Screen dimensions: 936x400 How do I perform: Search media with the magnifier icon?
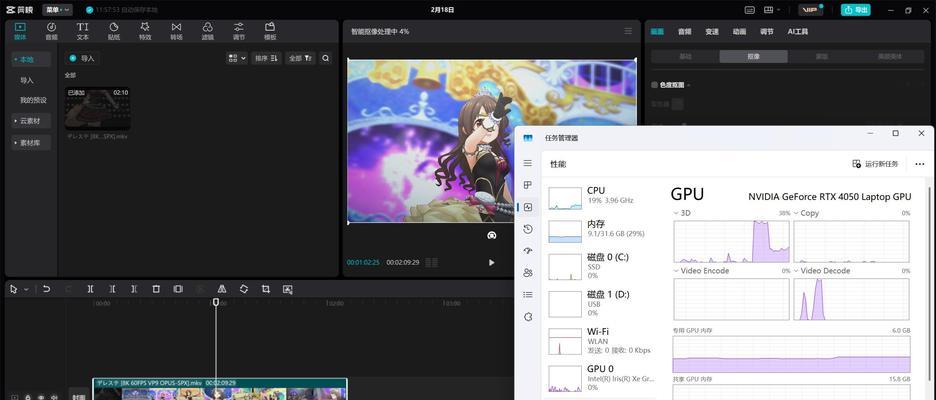click(325, 58)
